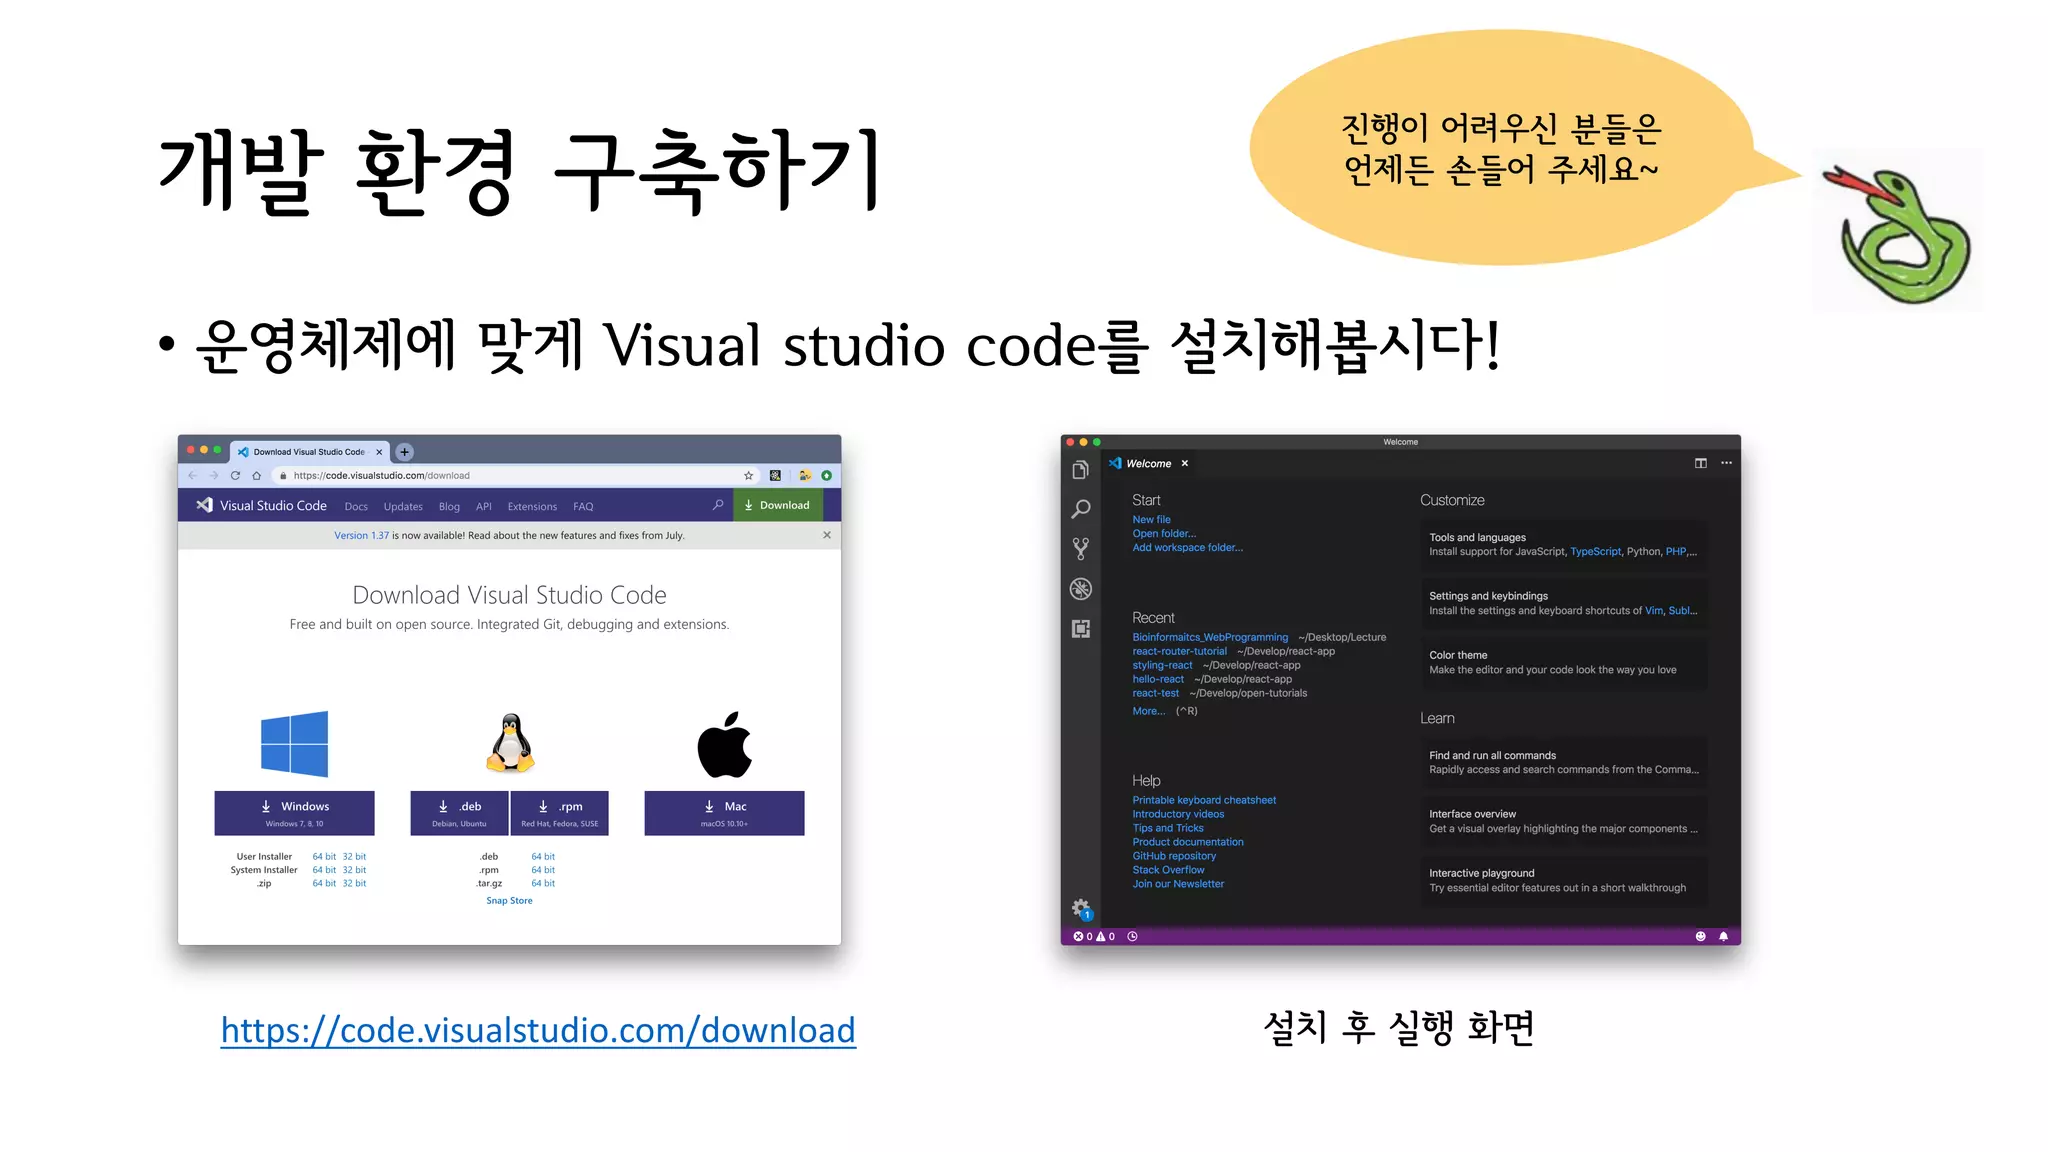Click the browser home icon

click(x=257, y=475)
